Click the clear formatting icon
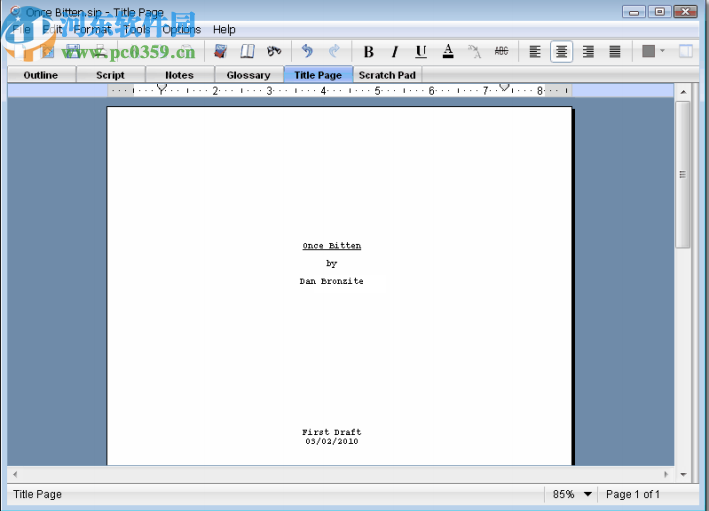 pos(474,52)
